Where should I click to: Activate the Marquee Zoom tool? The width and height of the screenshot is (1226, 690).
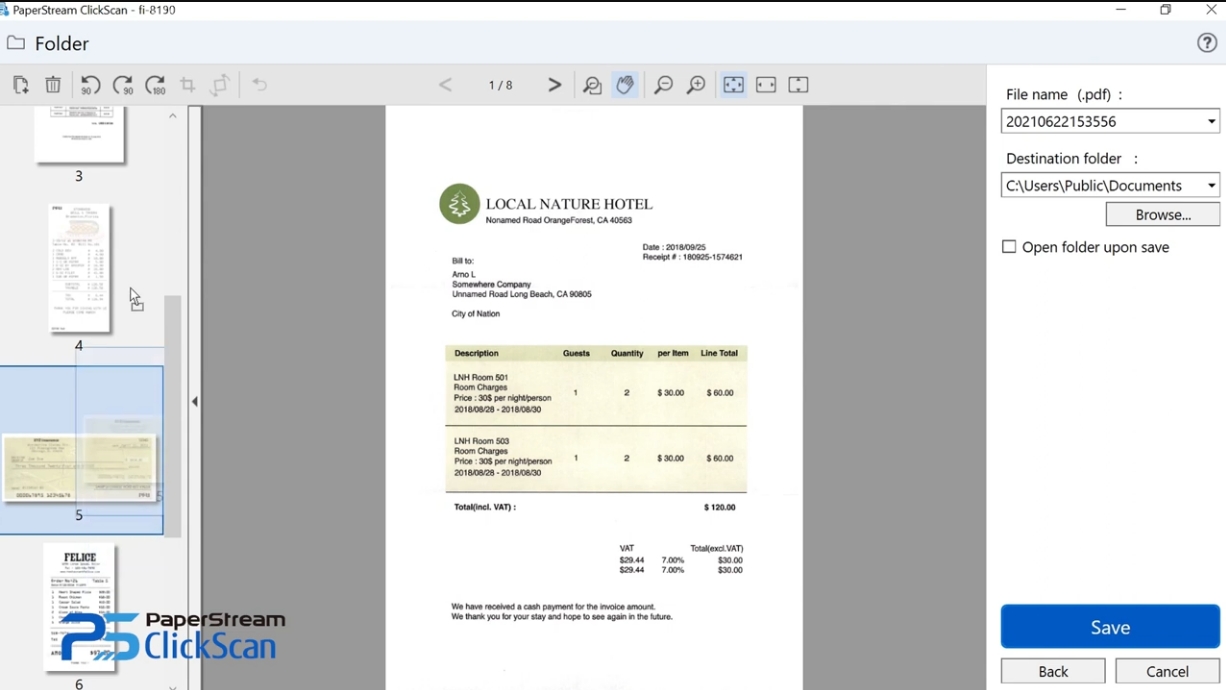[x=592, y=85]
